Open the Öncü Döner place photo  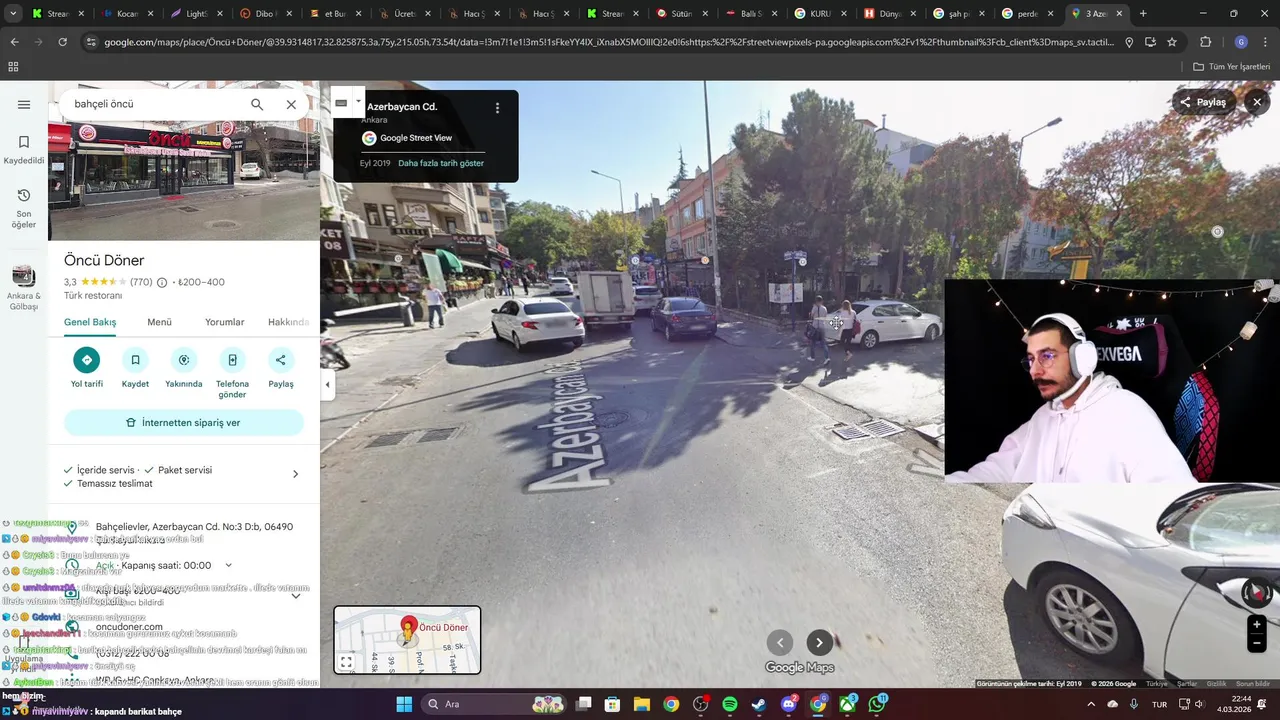(184, 180)
